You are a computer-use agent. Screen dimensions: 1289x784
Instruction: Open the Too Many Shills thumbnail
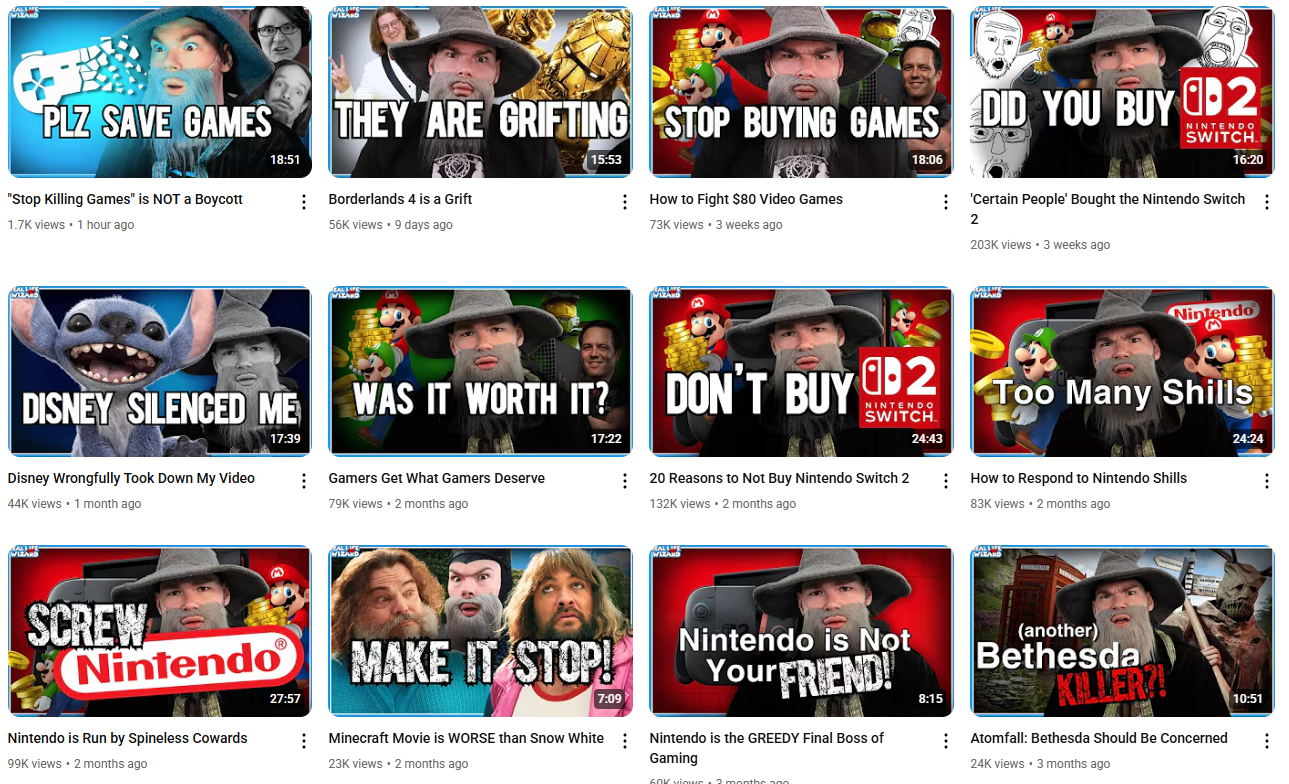point(1122,372)
